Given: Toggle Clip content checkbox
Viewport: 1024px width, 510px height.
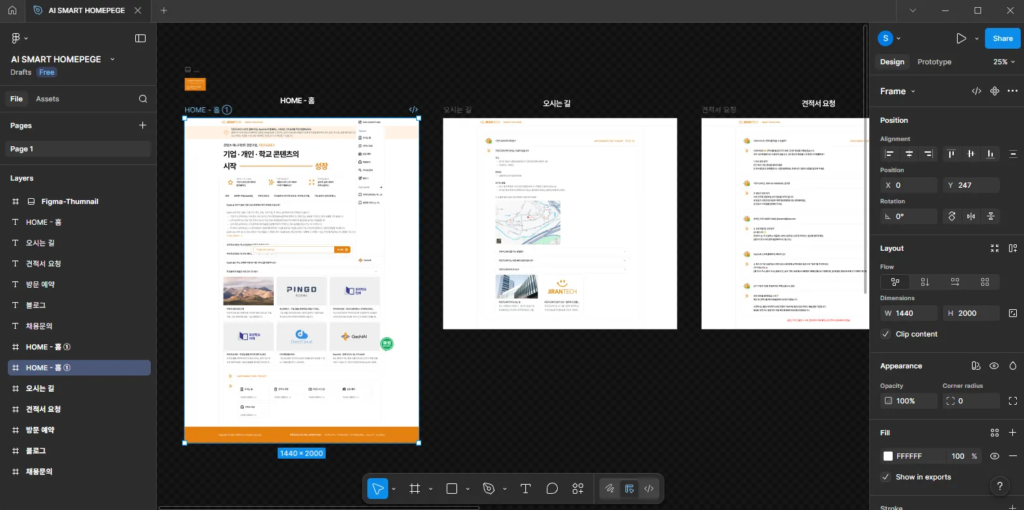Looking at the screenshot, I should click(886, 334).
